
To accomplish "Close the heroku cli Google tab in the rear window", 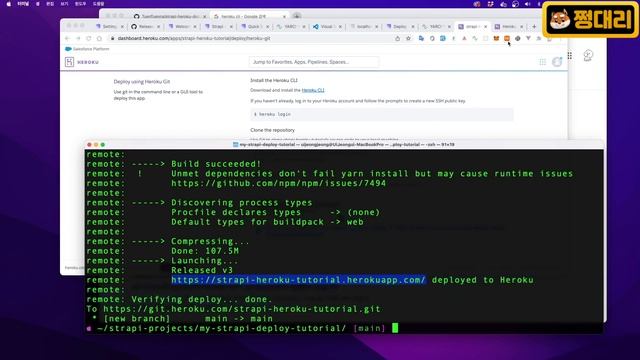I will coord(284,16).
